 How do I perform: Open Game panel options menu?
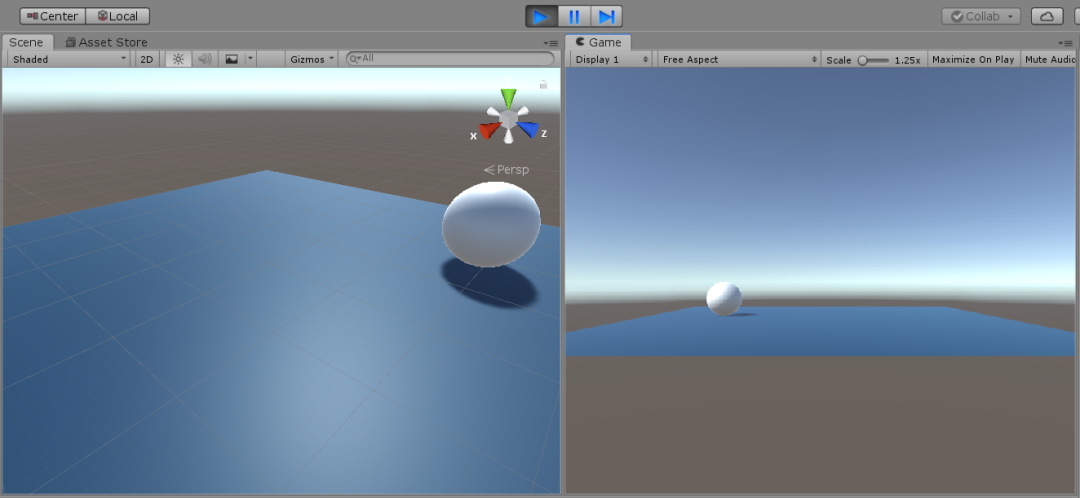tap(1066, 43)
